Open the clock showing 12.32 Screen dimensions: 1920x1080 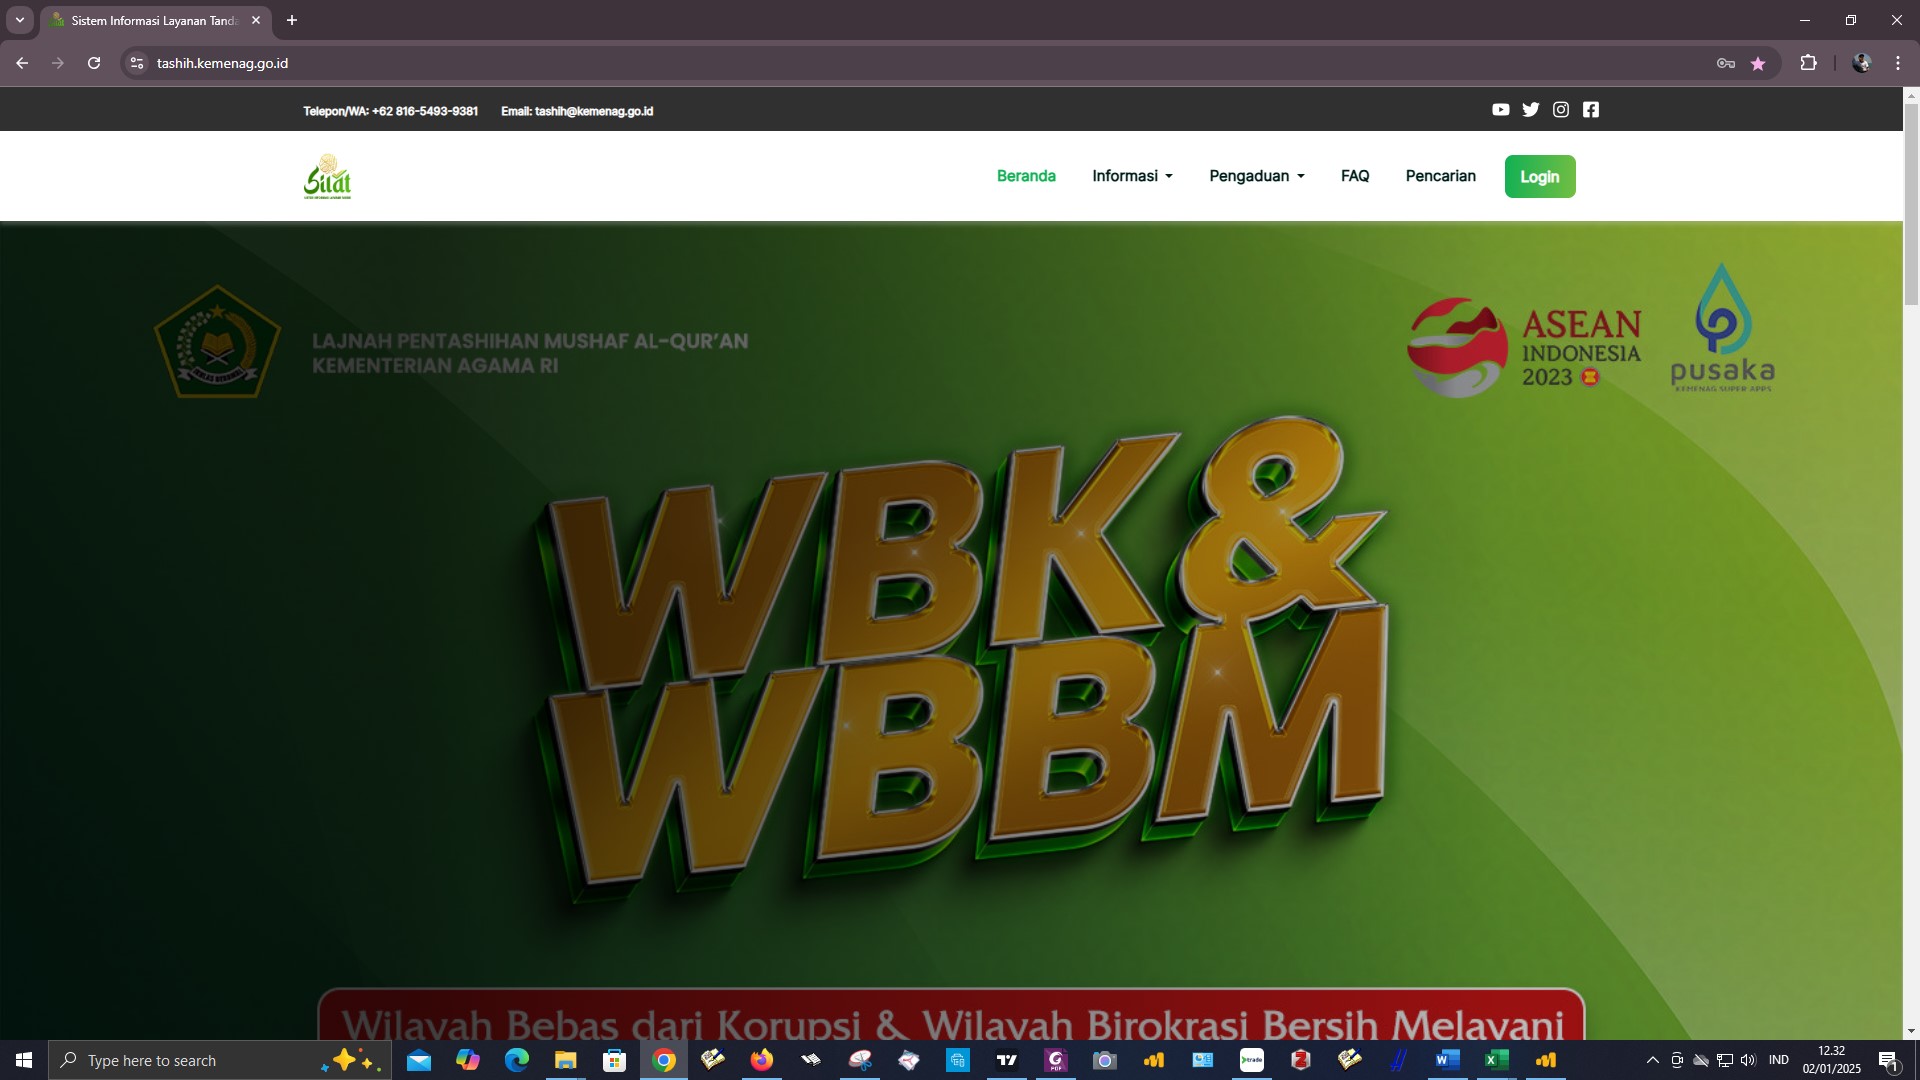(x=1832, y=1060)
